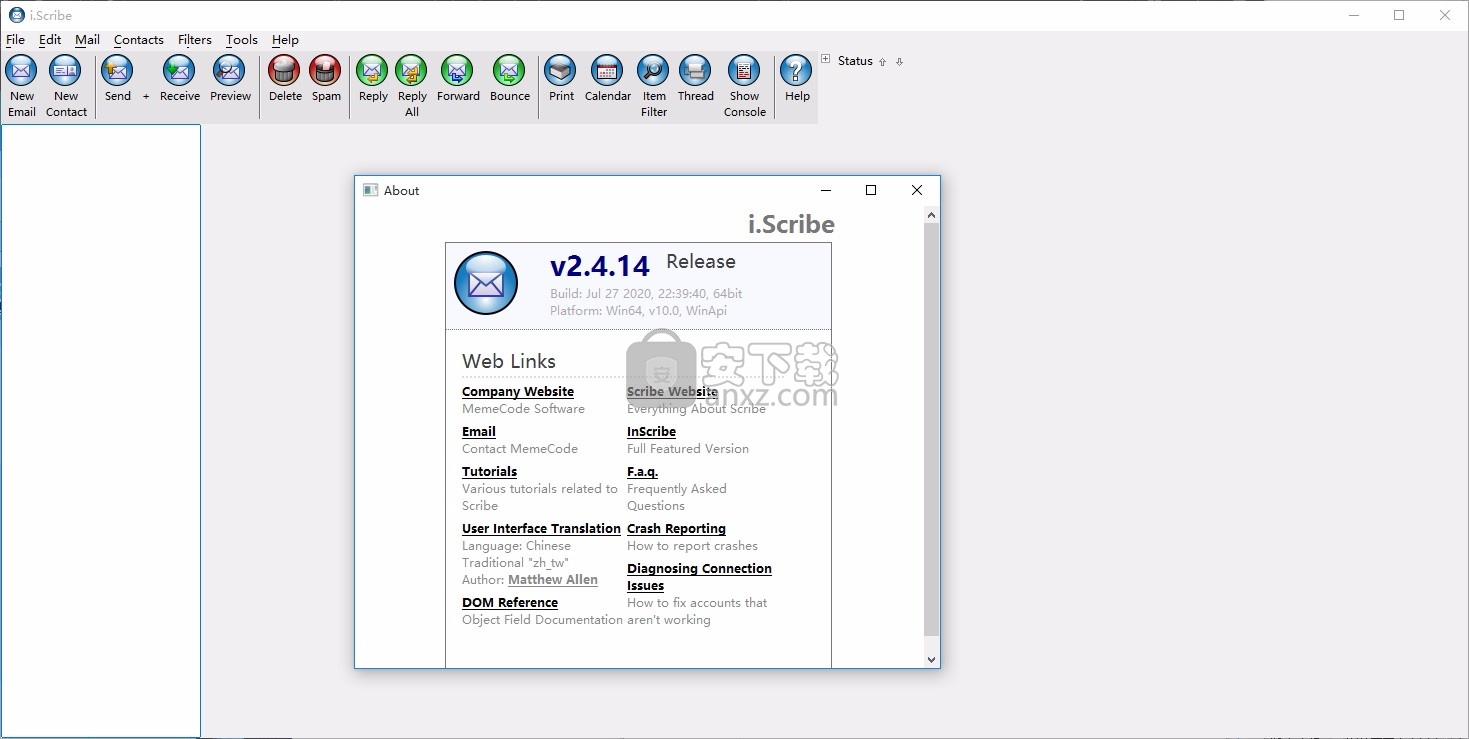Open the Tutorials link

(x=490, y=472)
